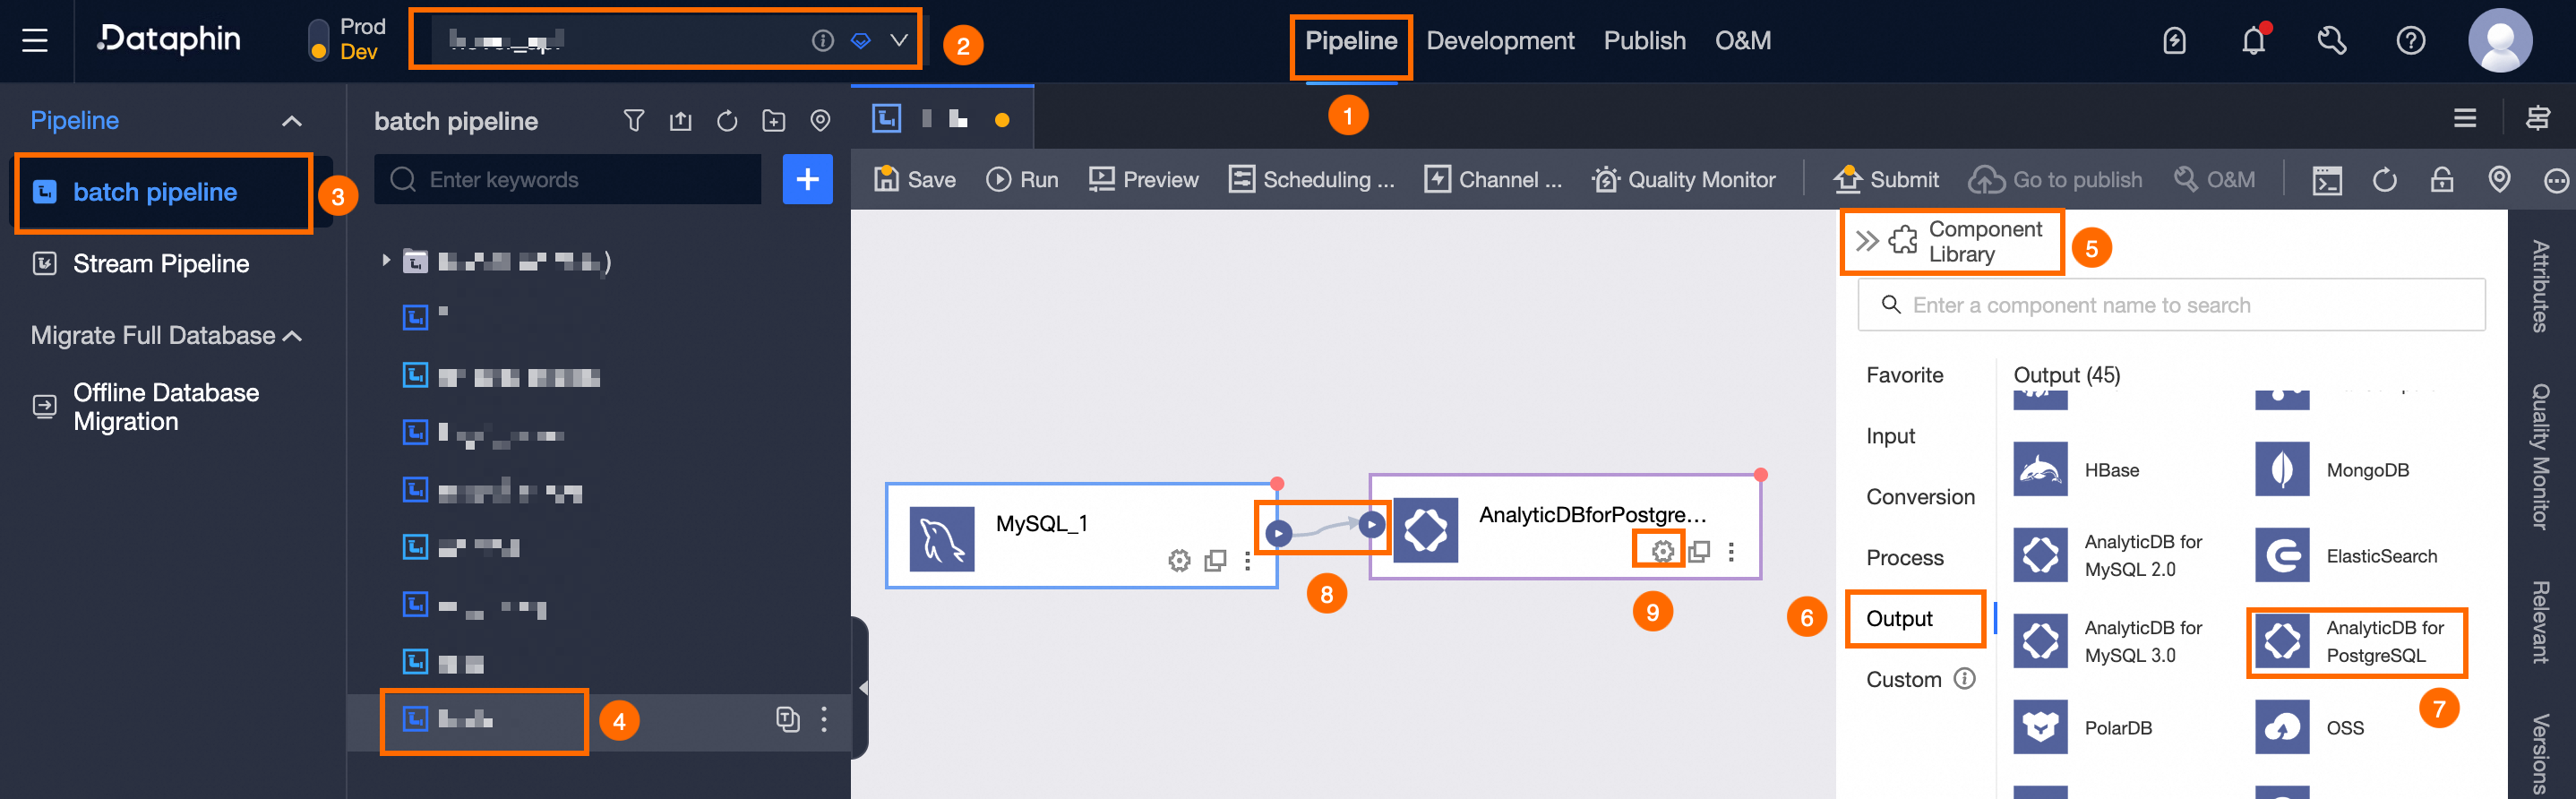This screenshot has width=2576, height=799.
Task: Choose the ElasticSearch output component
Action: point(2347,556)
